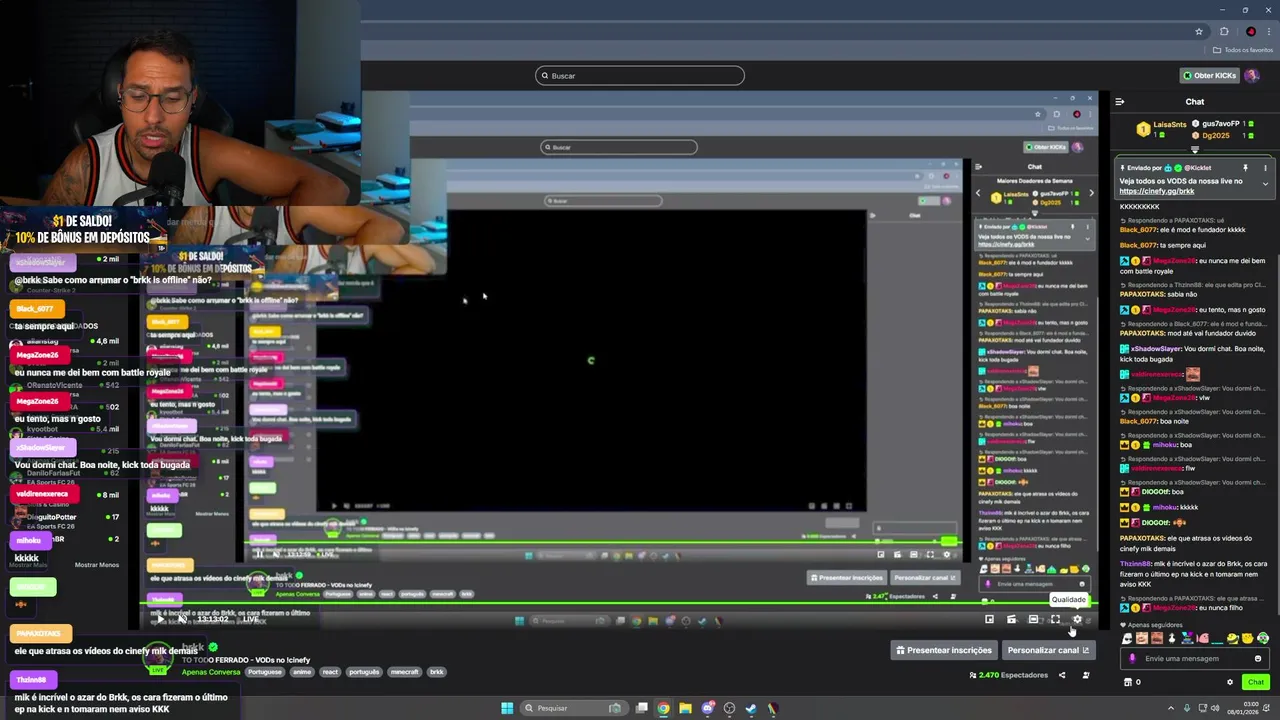Collapse the pinned message with chevron

pos(1265,184)
